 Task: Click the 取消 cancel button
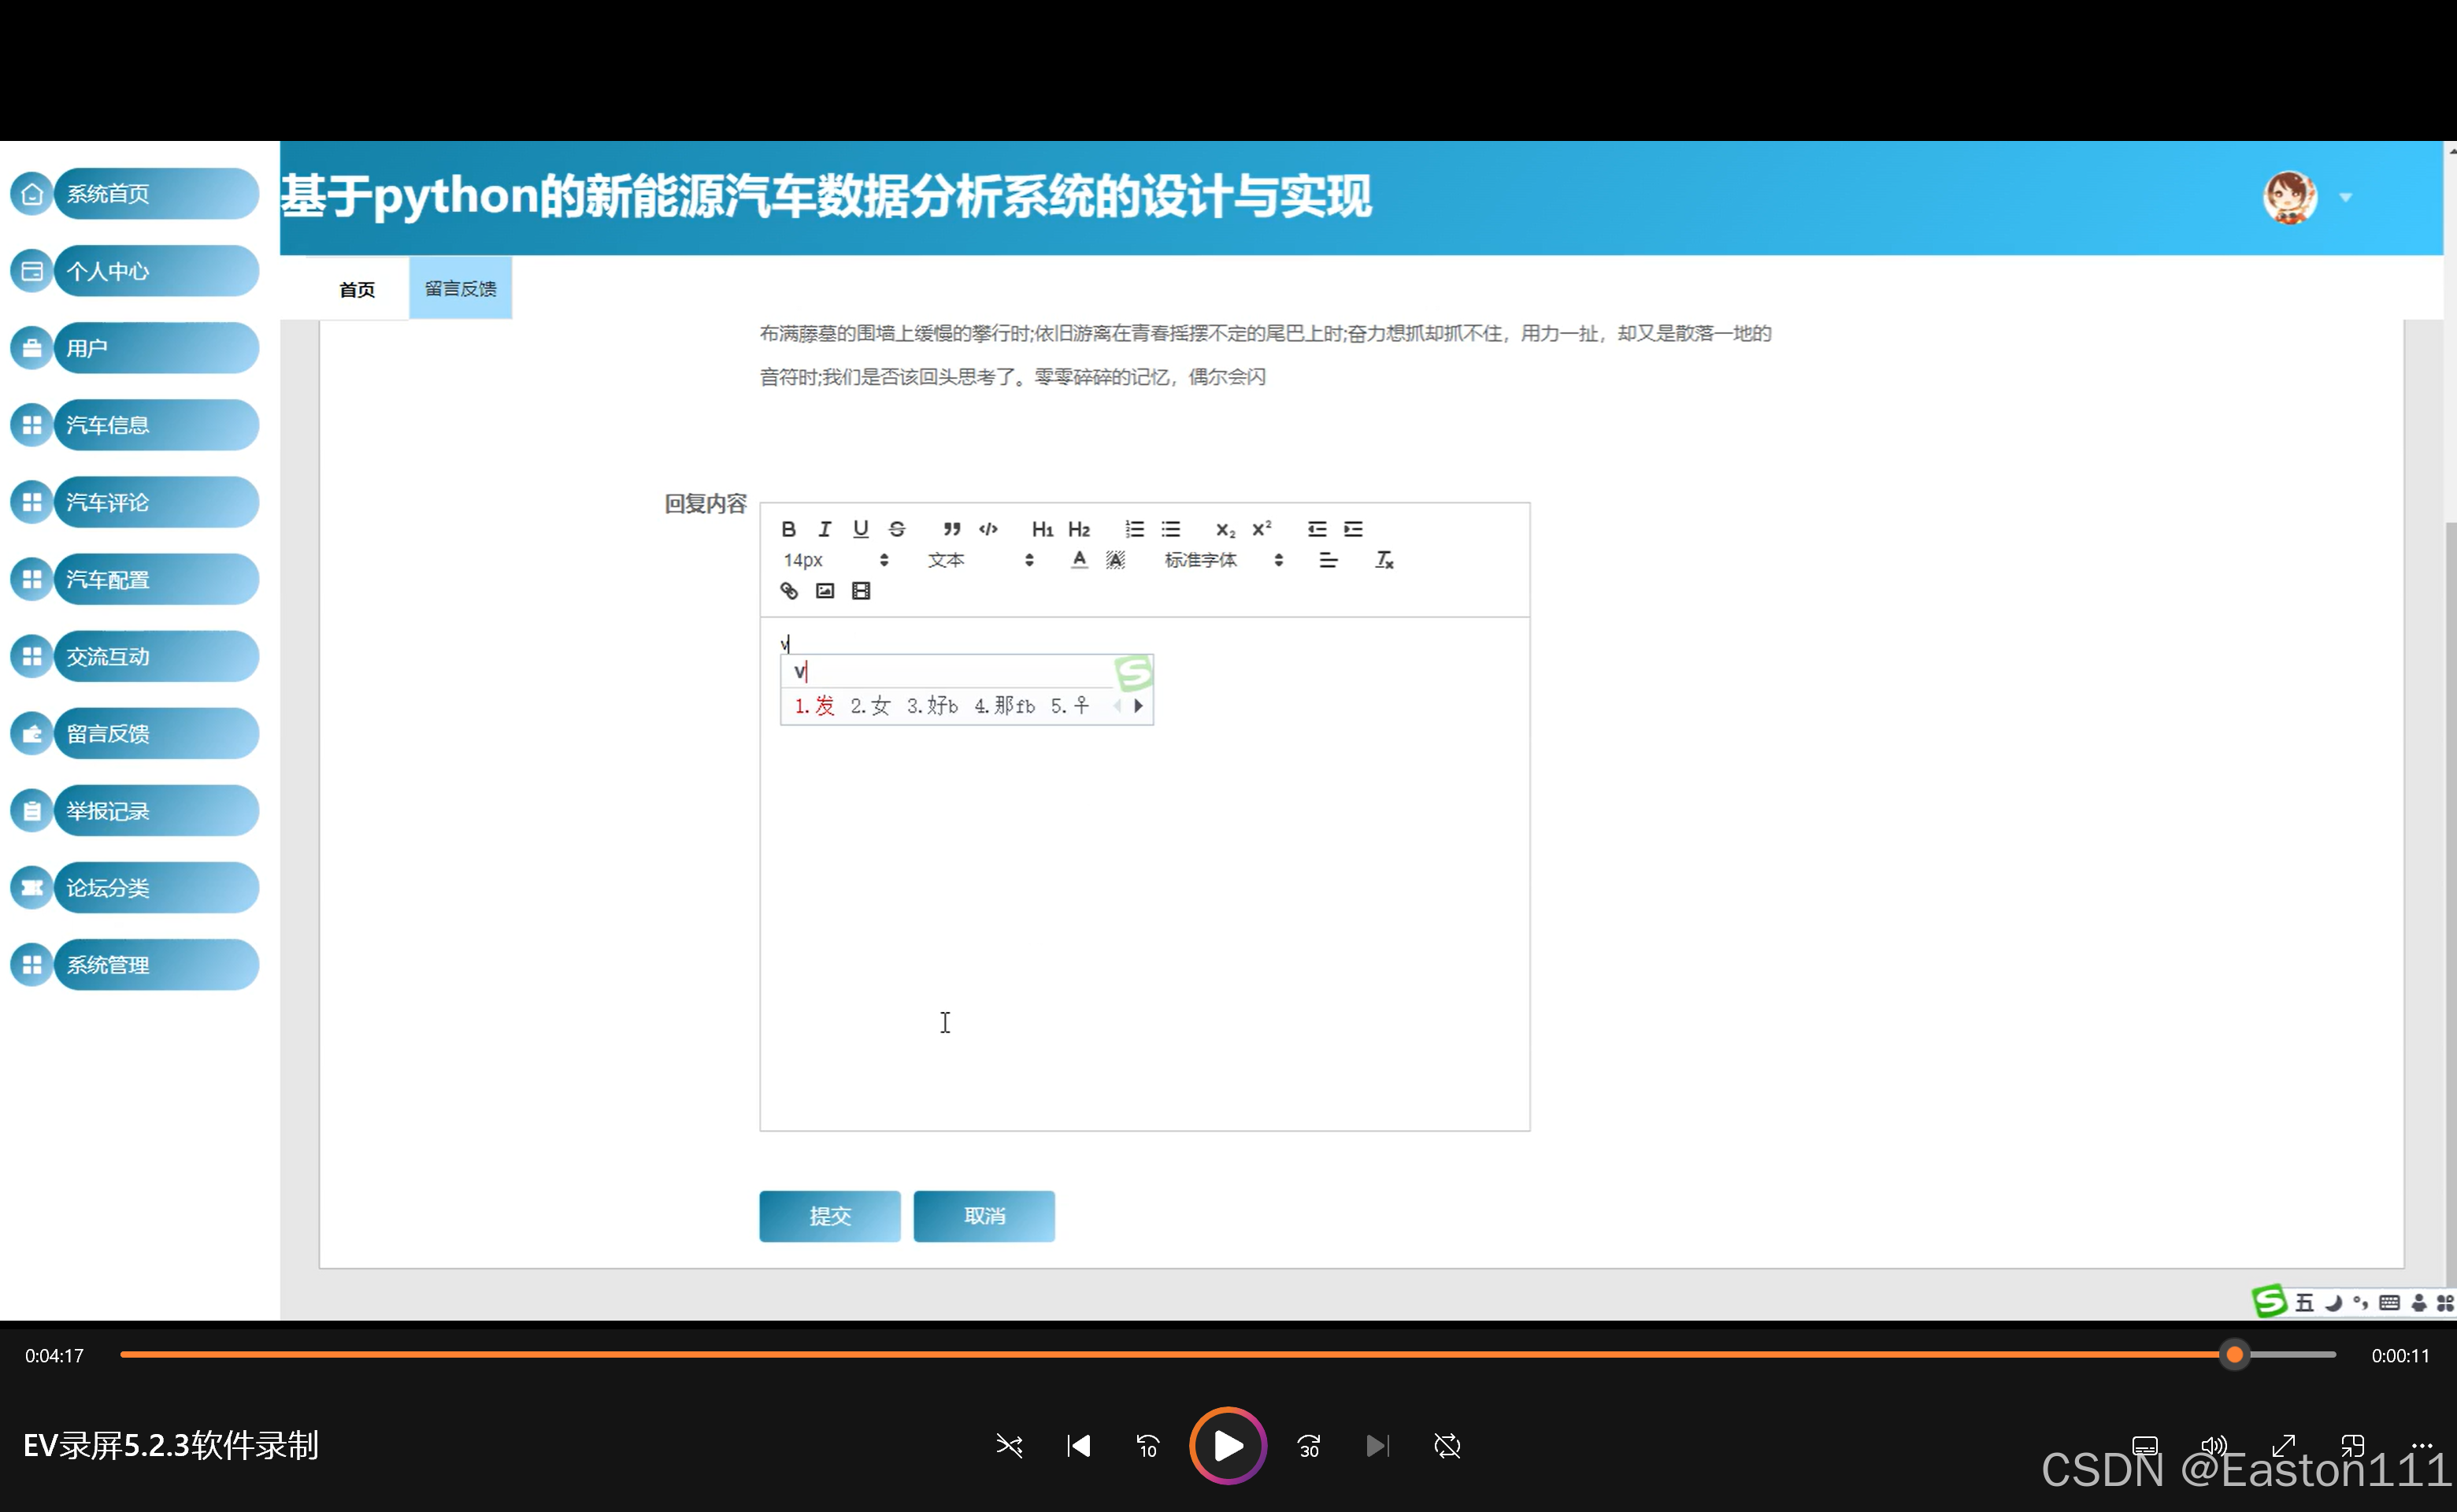pyautogui.click(x=983, y=1216)
